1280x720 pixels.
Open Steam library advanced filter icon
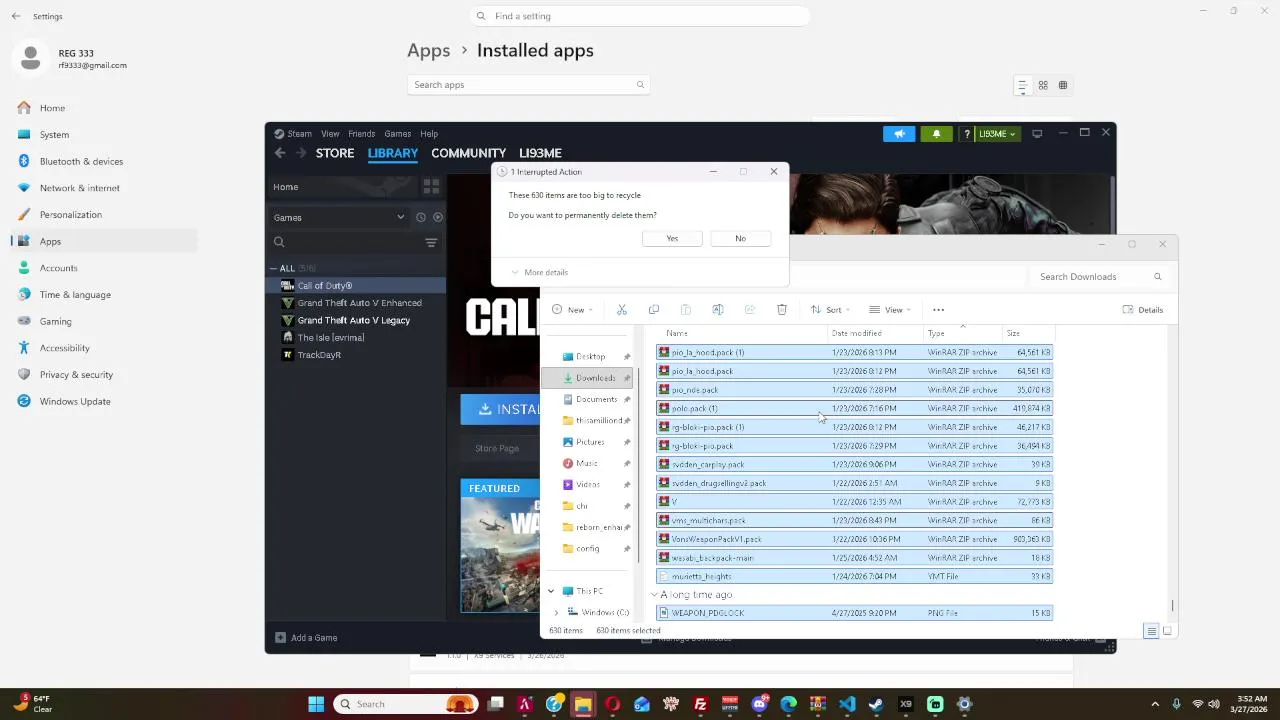pyautogui.click(x=431, y=242)
